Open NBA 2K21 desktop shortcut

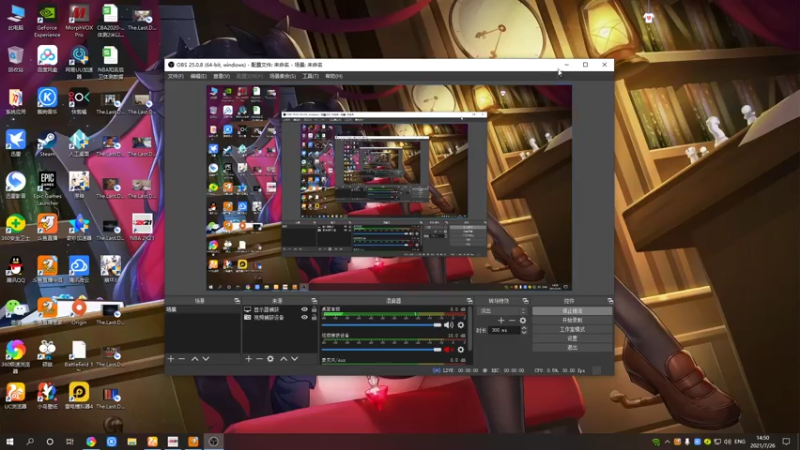(x=142, y=228)
